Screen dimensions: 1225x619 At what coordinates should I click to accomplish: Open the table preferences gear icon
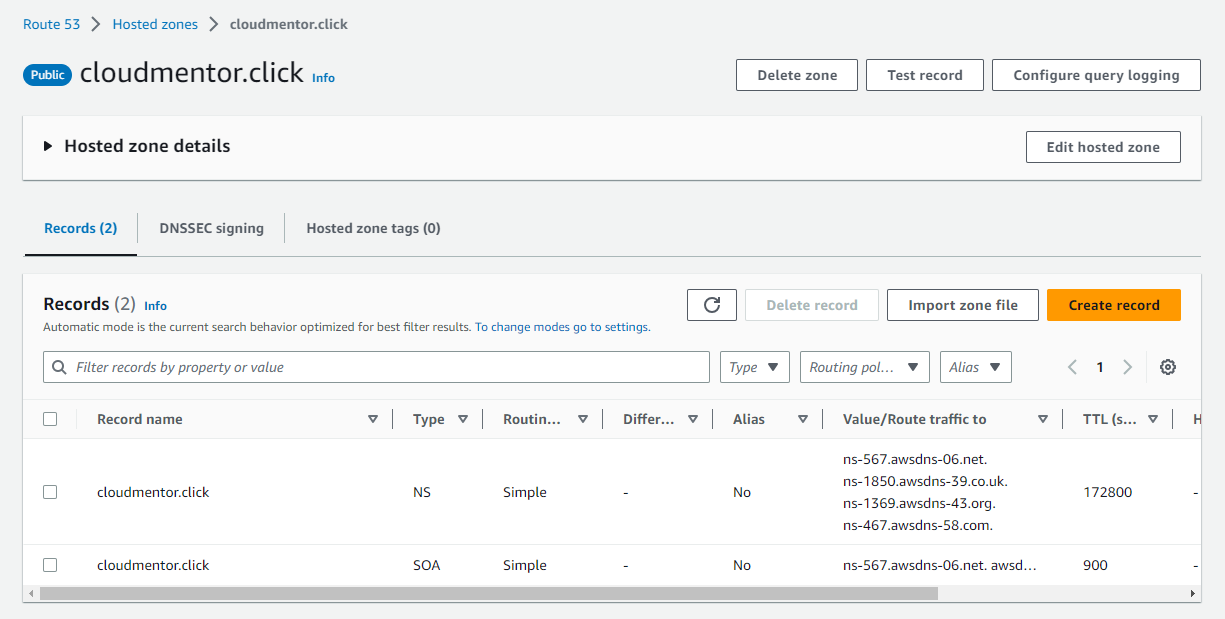click(x=1167, y=367)
